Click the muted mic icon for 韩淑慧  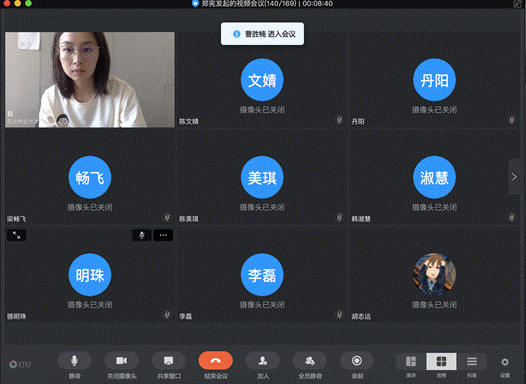click(x=512, y=217)
